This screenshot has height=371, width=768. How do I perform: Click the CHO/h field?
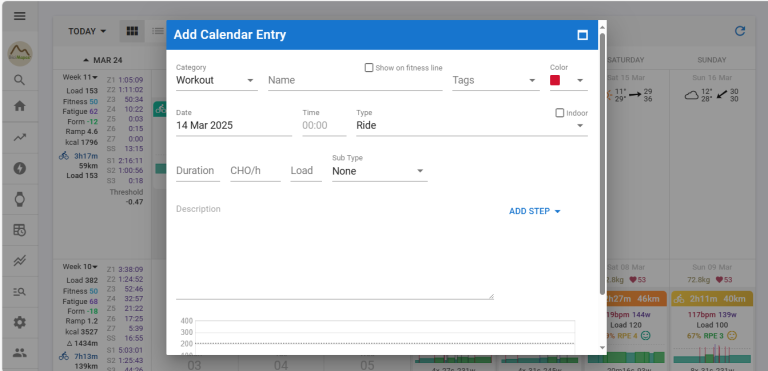[255, 171]
